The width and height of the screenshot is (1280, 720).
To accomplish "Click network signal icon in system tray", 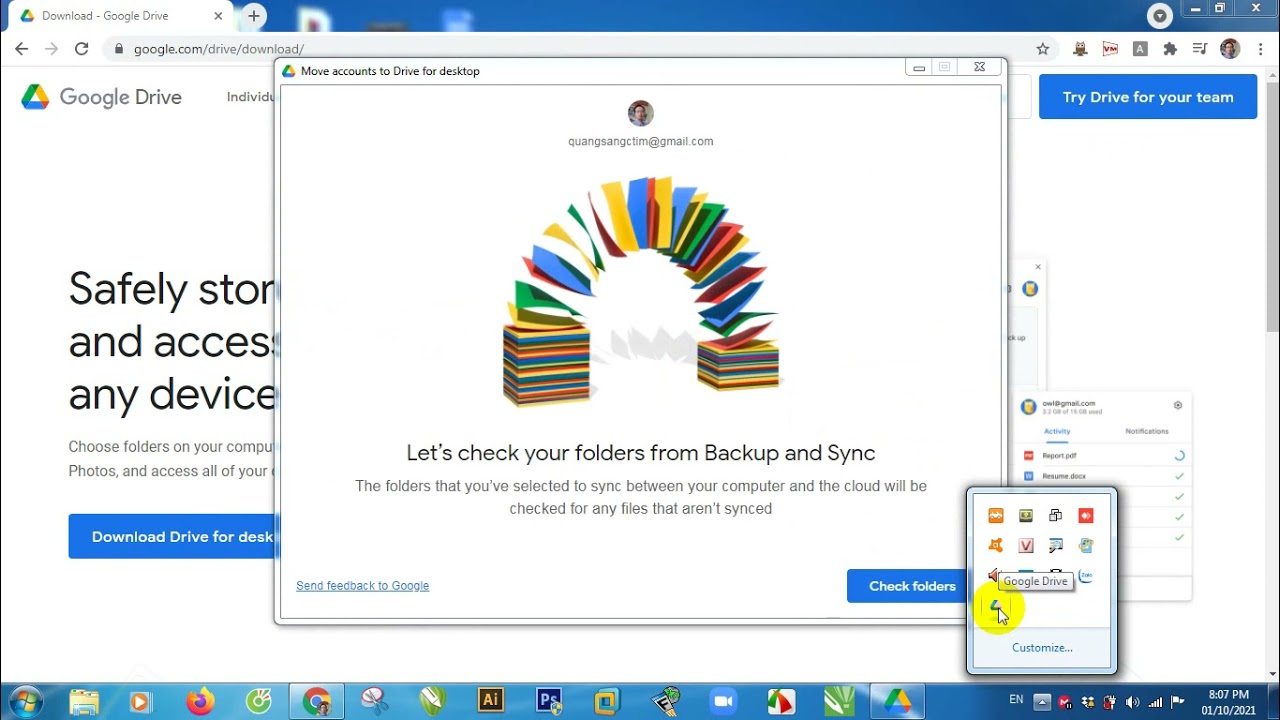I will (x=1156, y=702).
